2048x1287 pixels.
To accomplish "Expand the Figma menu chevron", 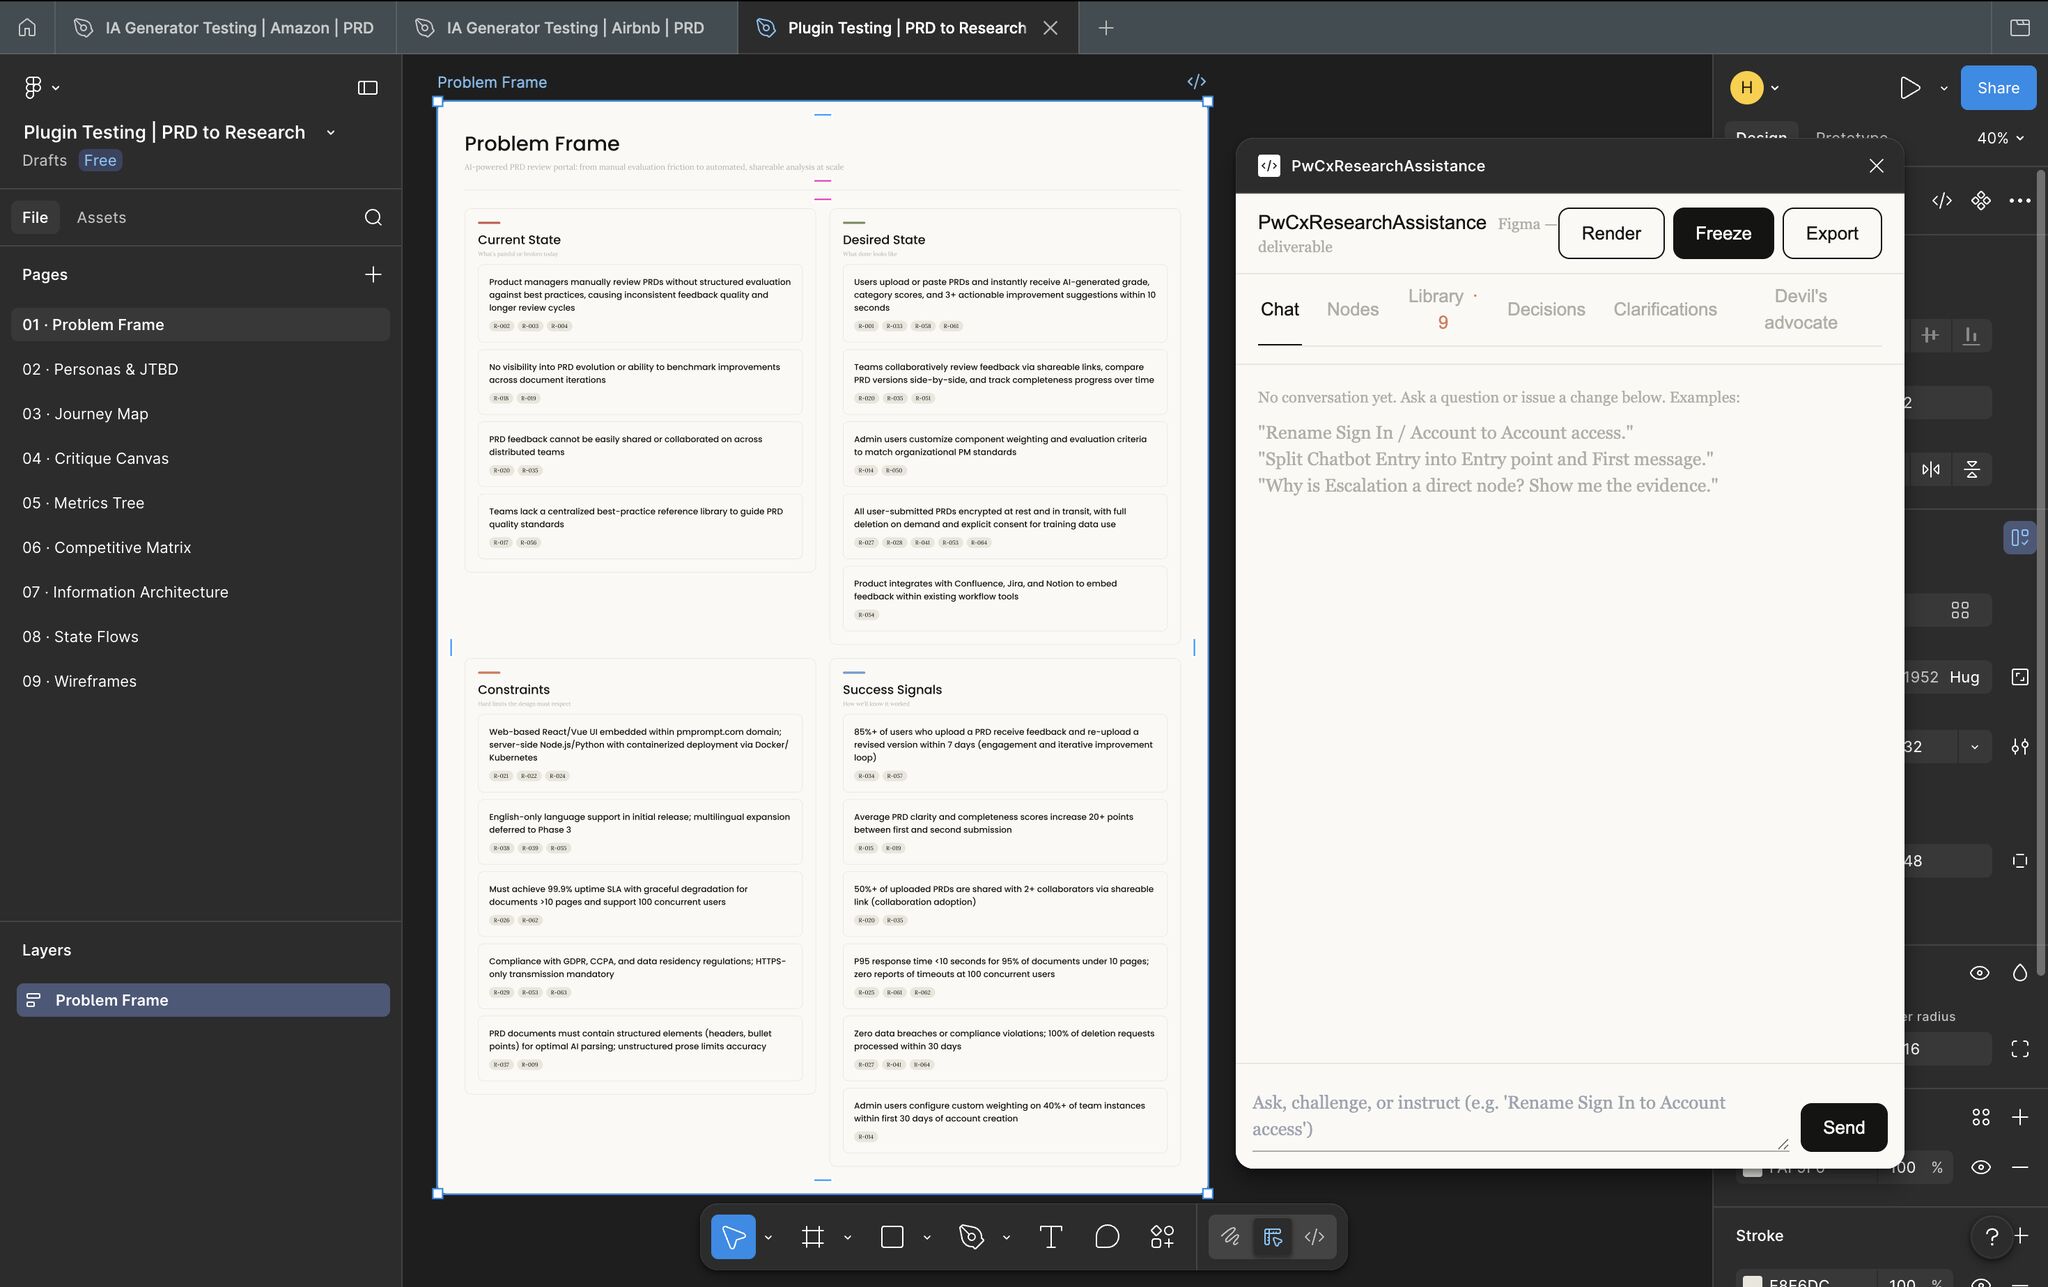I will click(x=55, y=88).
